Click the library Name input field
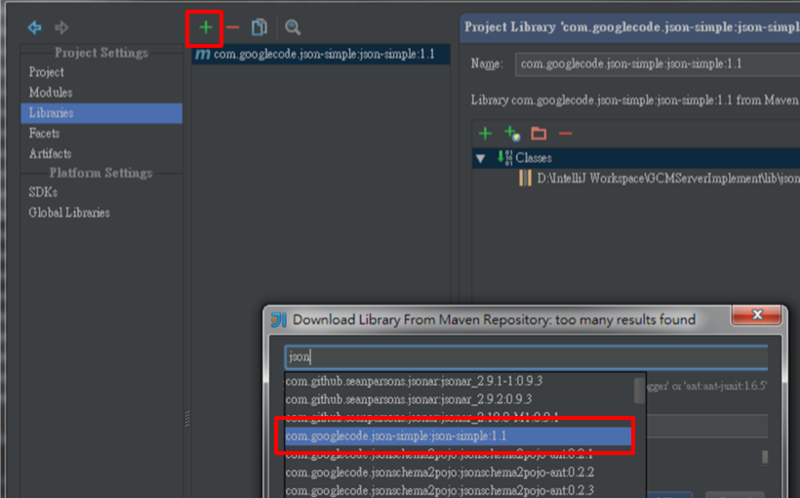The height and width of the screenshot is (498, 800). [x=657, y=64]
